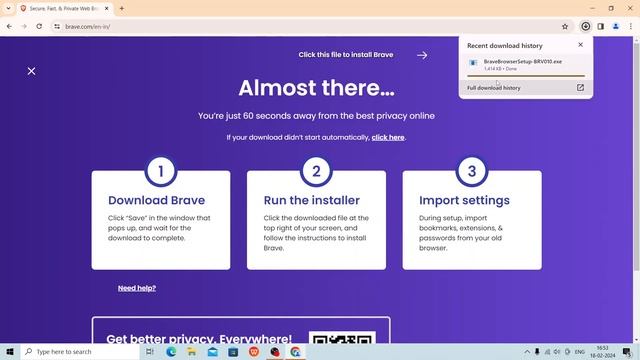Switch to Chrome on the taskbar

pos(296,351)
